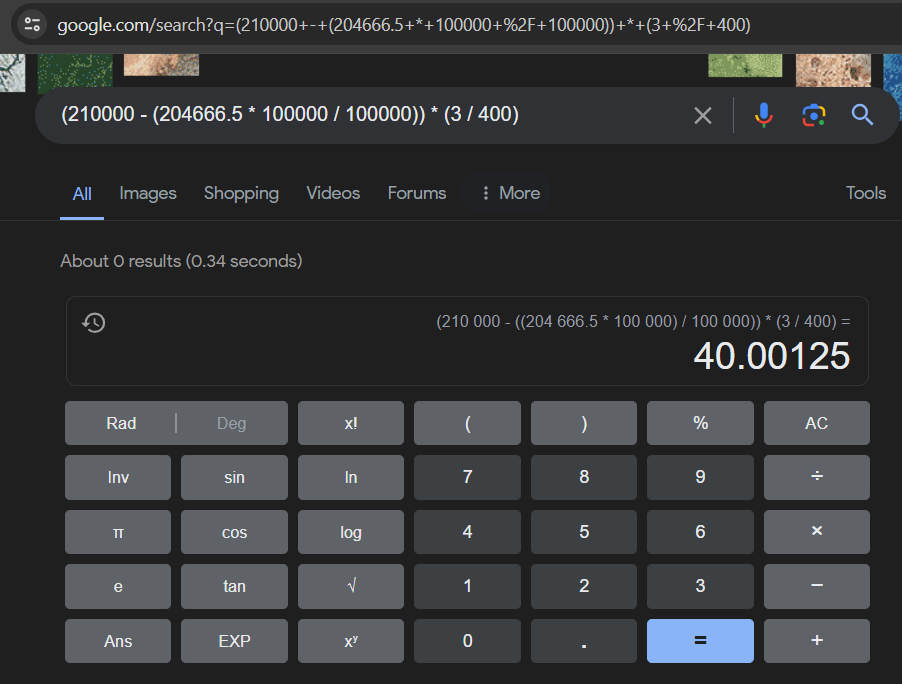Viewport: 902px width, 684px height.
Task: Switch to the Shopping tab
Action: [241, 193]
